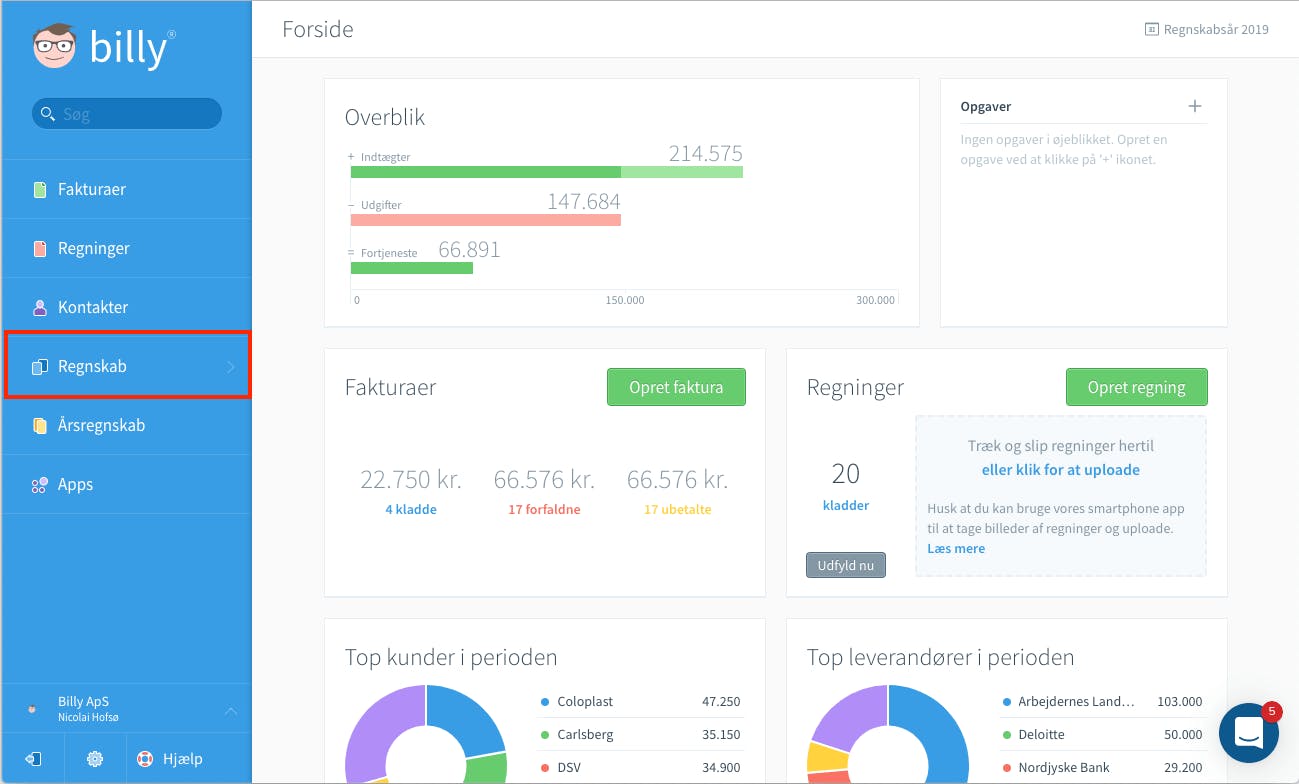The width and height of the screenshot is (1299, 784).
Task: Open the chat bubble widget
Action: (1249, 733)
